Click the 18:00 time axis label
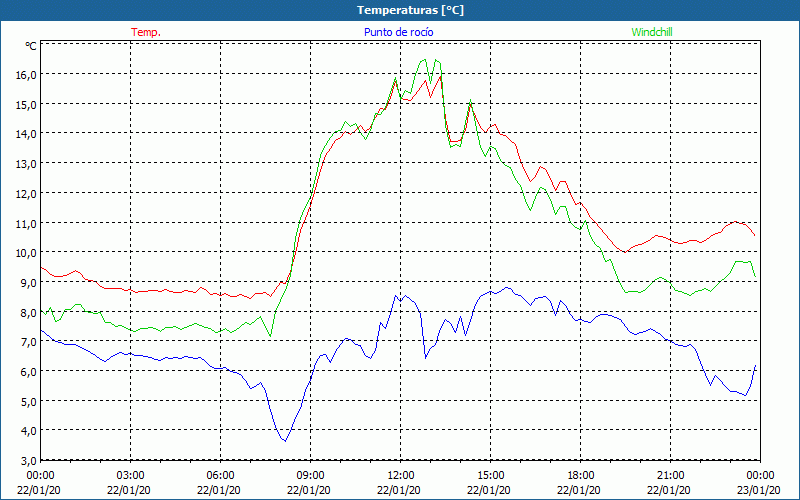 pyautogui.click(x=581, y=476)
